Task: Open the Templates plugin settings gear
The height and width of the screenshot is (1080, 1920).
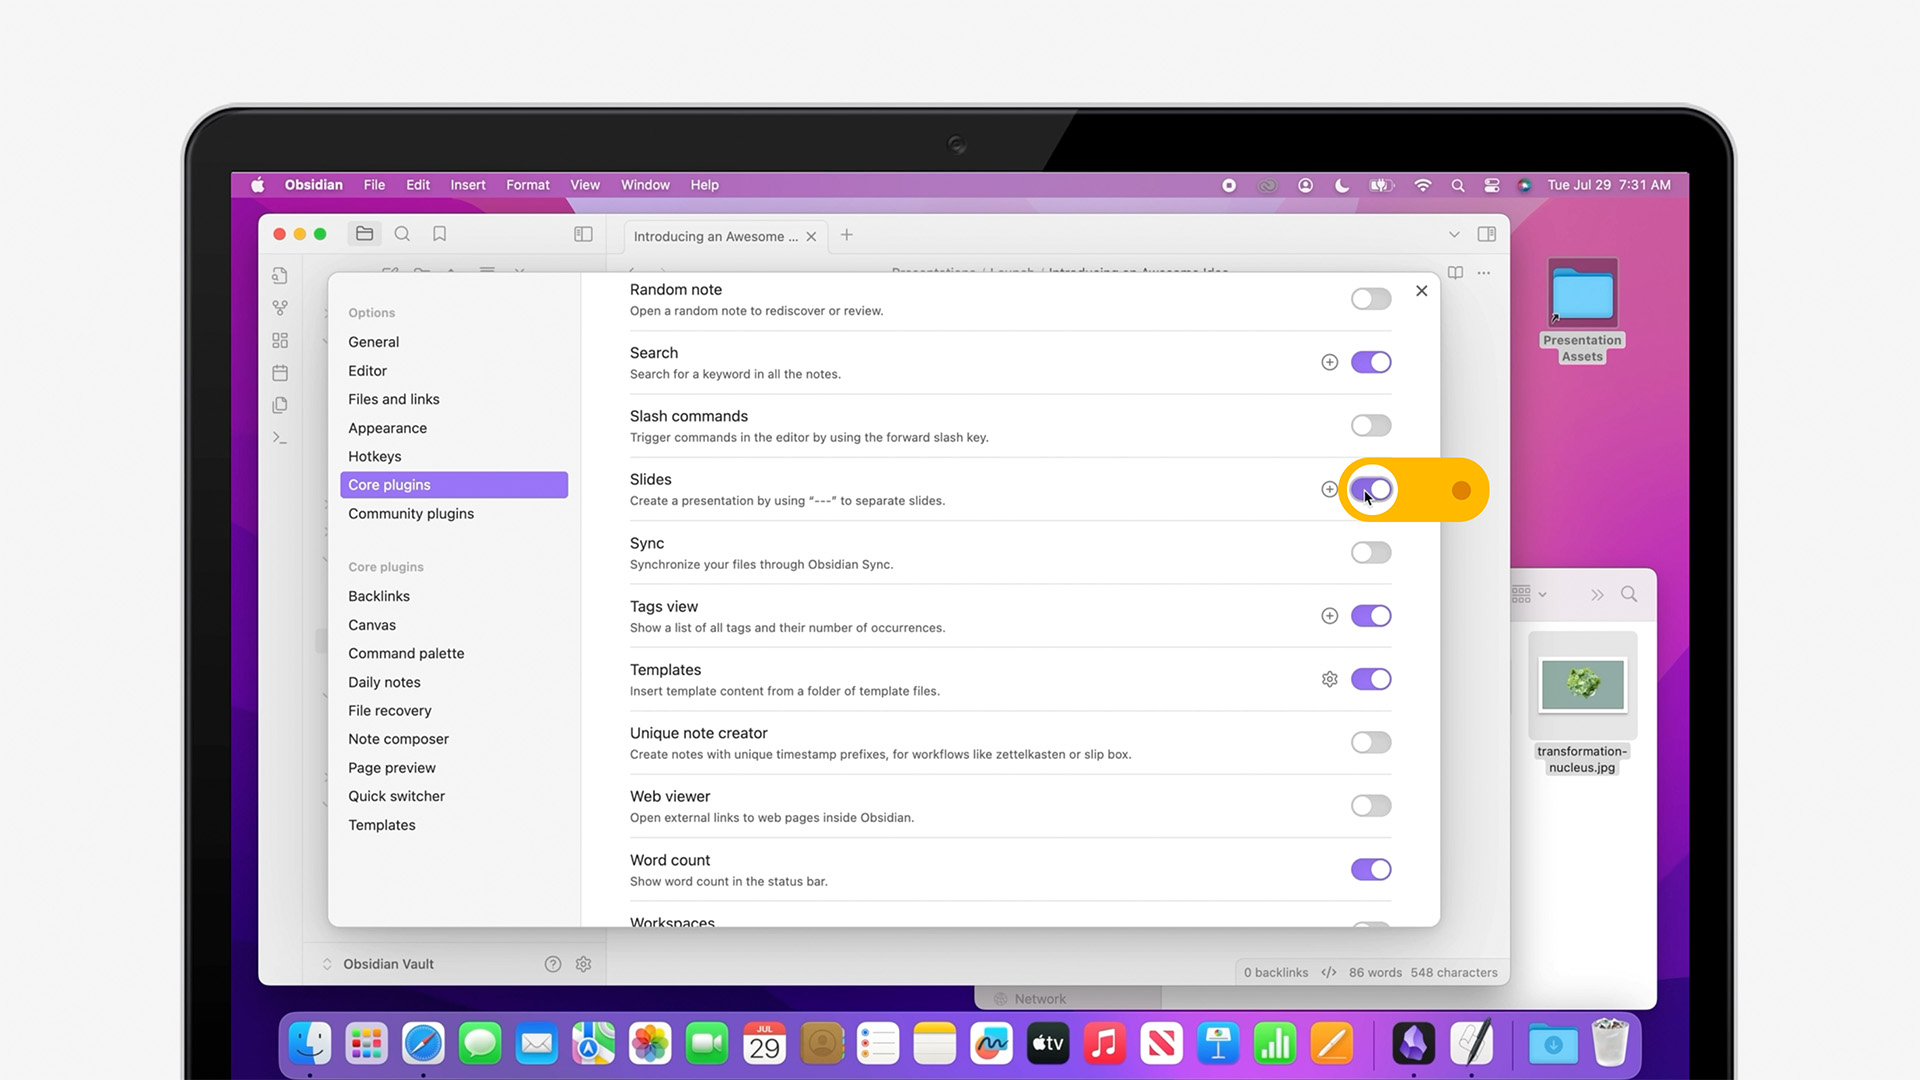Action: point(1329,679)
